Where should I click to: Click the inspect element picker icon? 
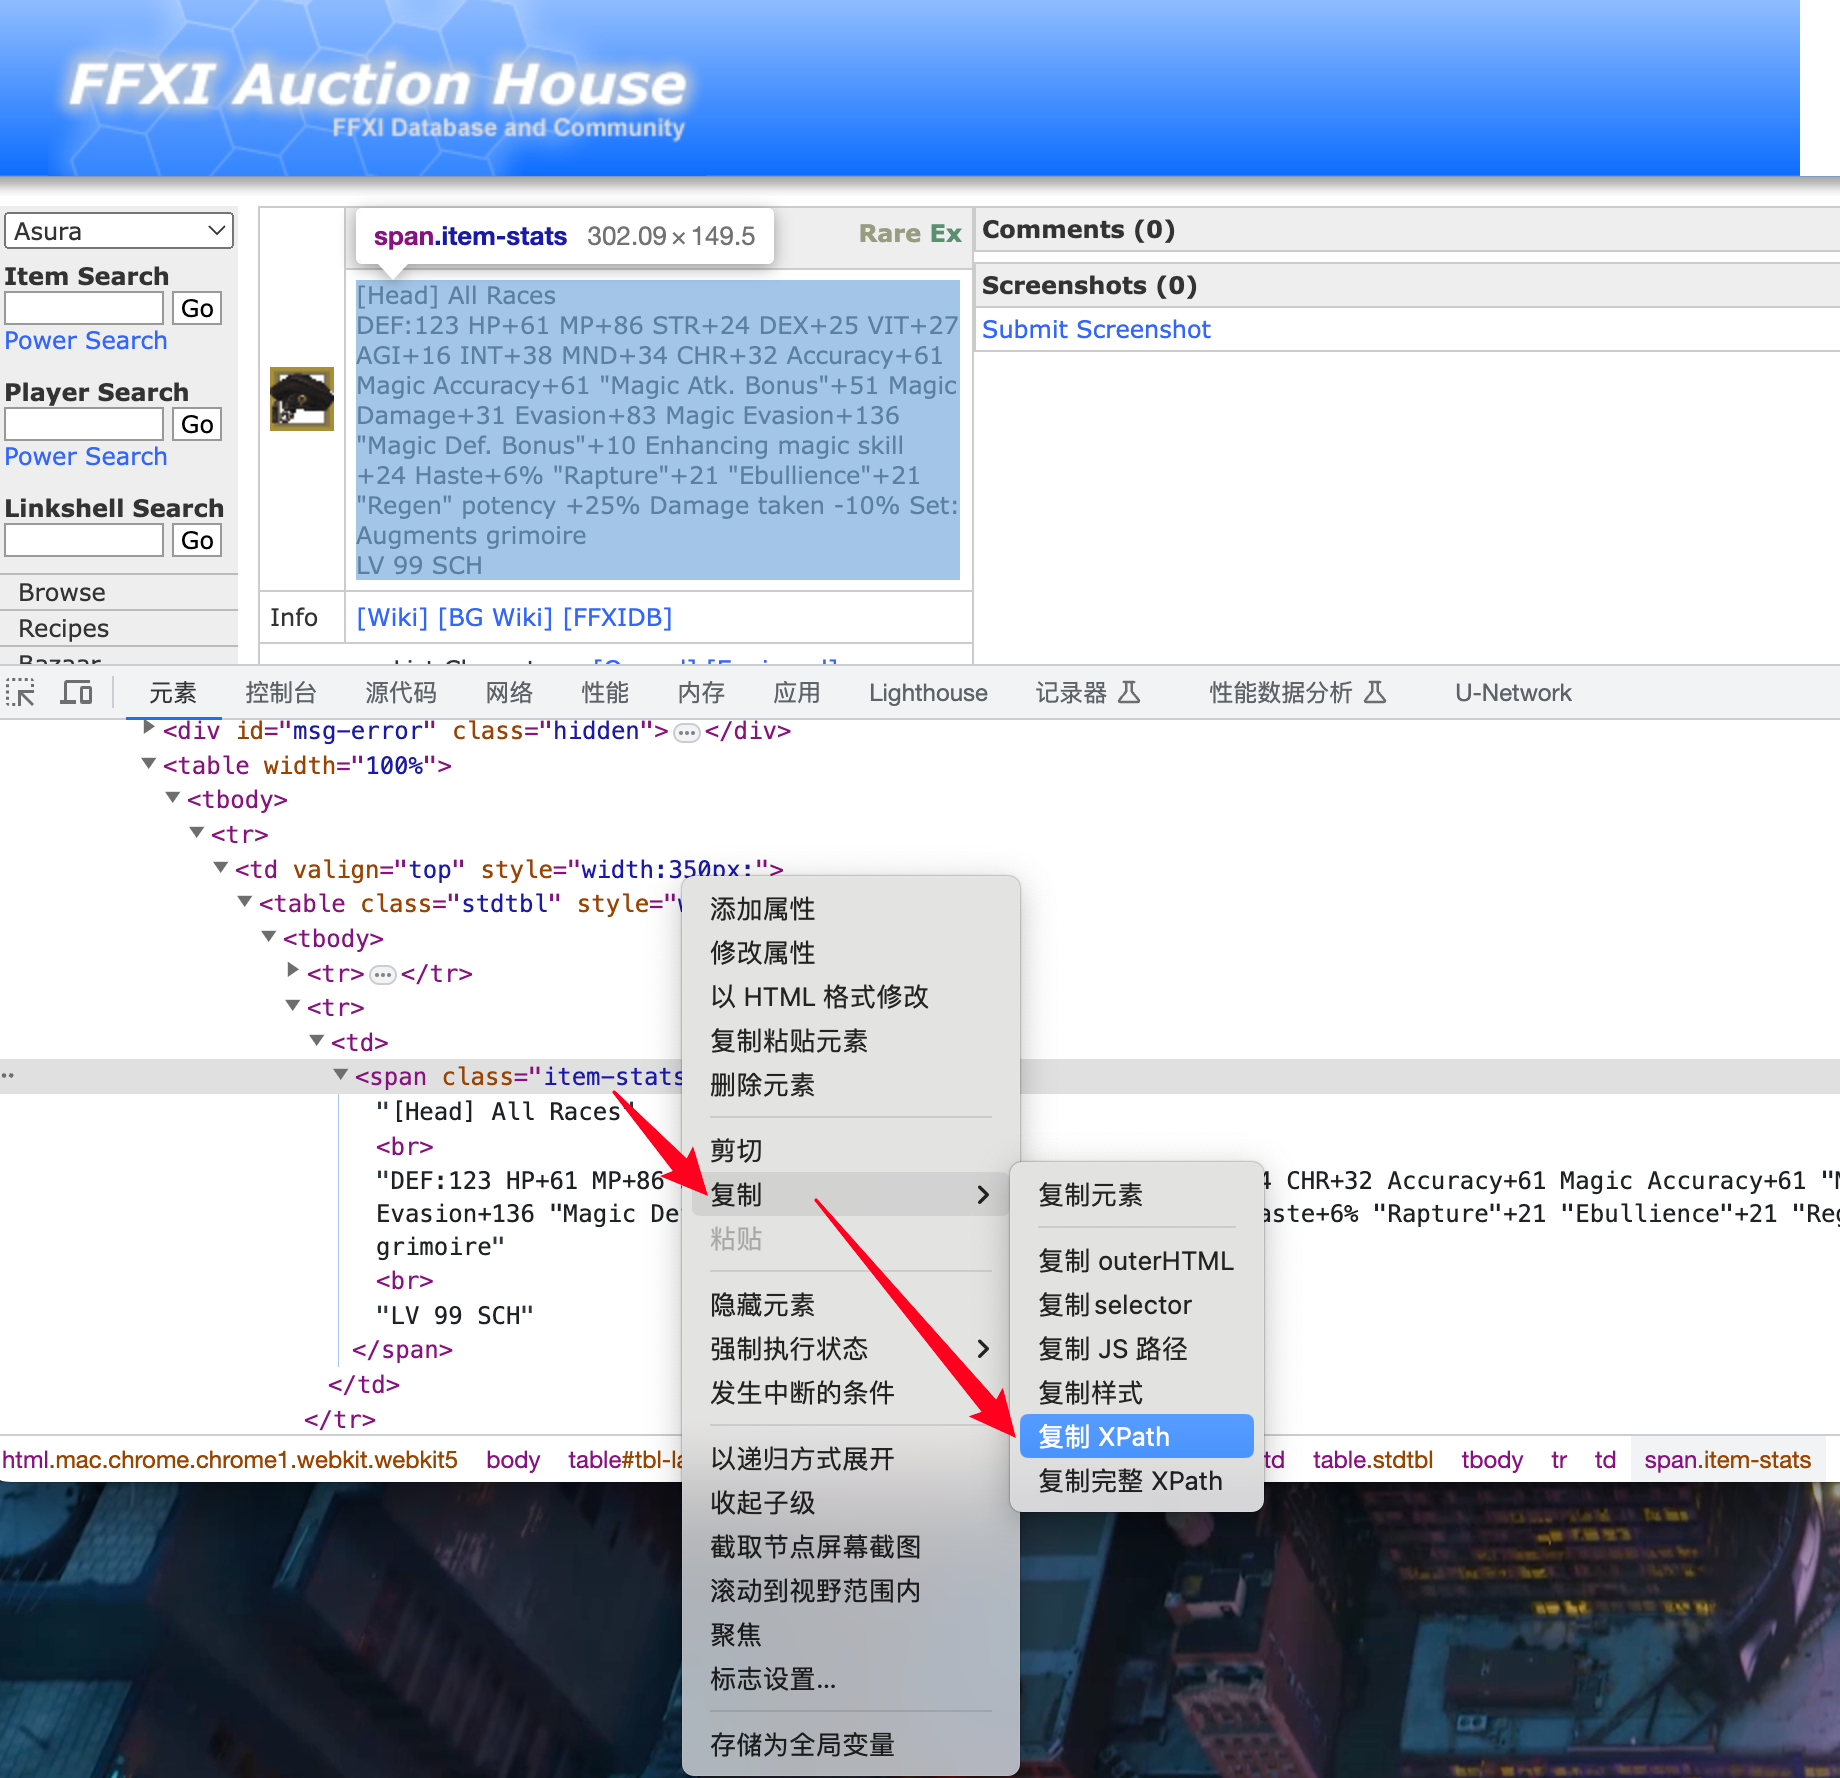click(20, 692)
